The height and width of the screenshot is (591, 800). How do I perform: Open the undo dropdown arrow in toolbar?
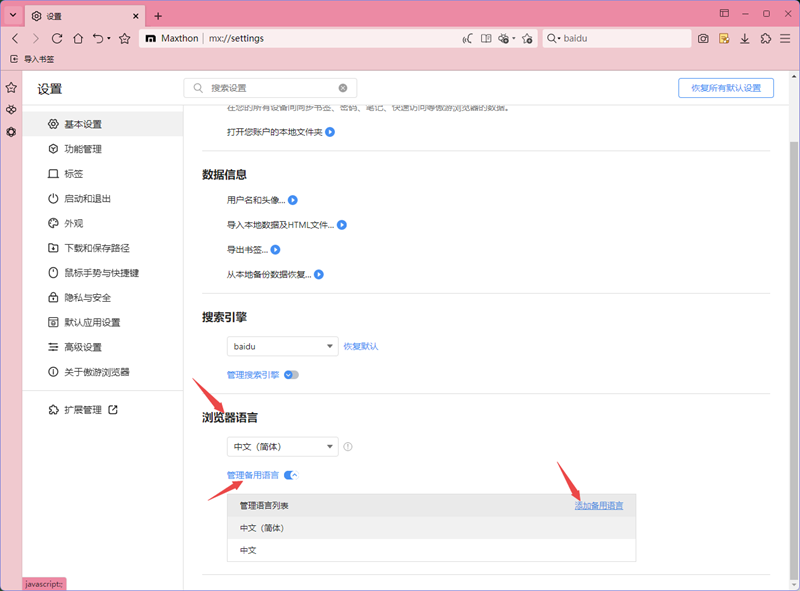click(x=109, y=38)
